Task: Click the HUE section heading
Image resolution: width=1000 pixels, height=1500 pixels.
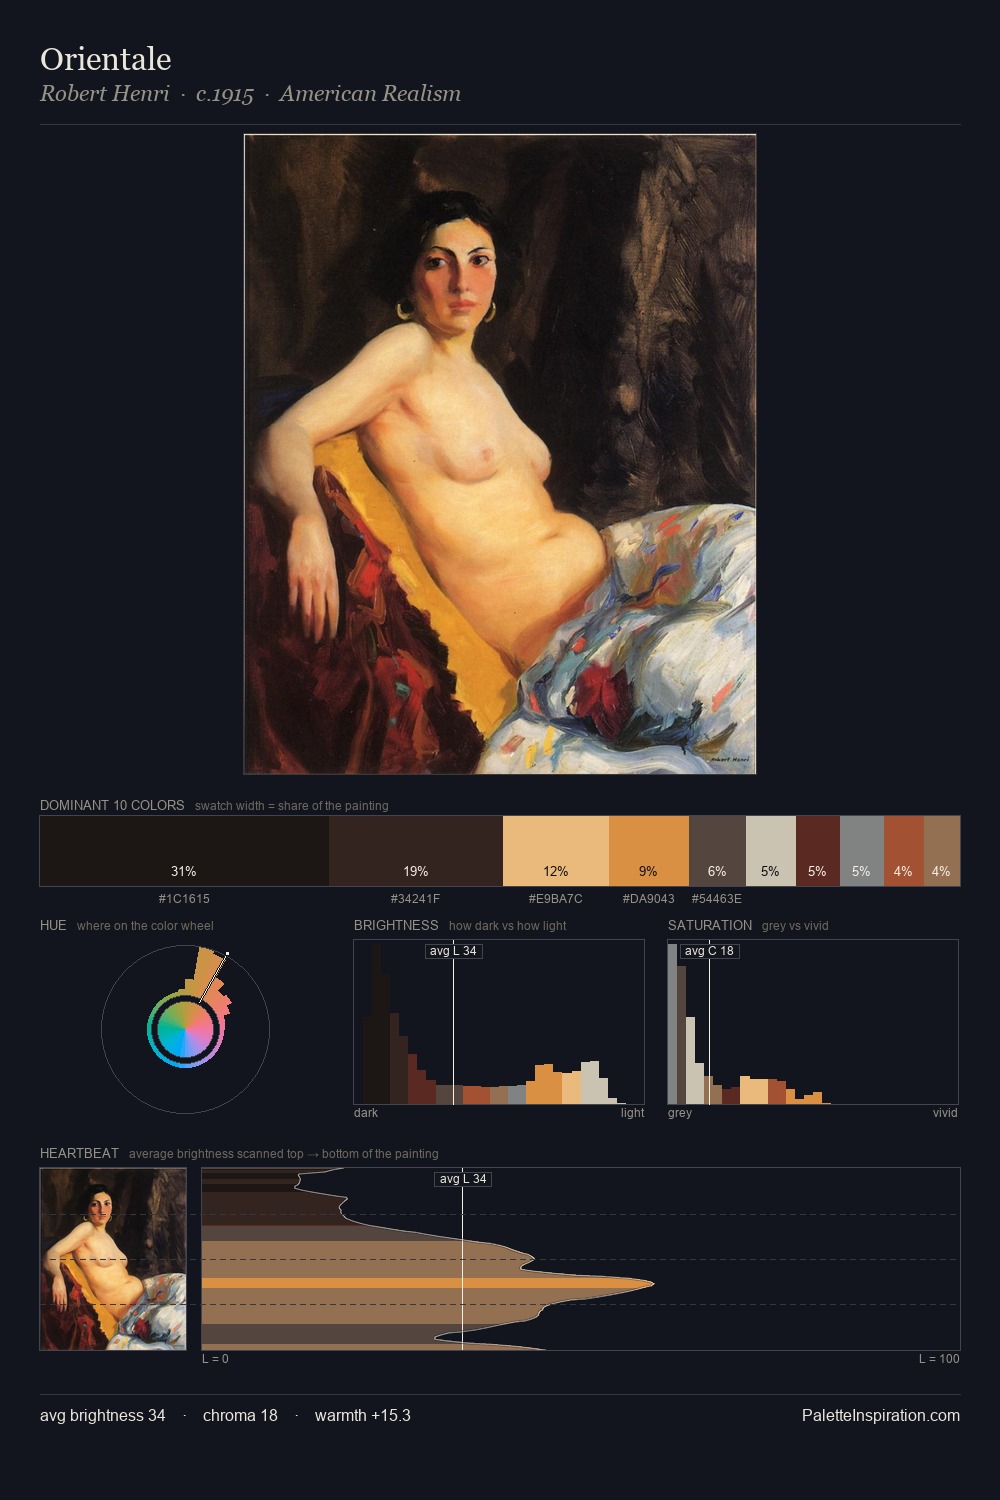Action: click(53, 925)
